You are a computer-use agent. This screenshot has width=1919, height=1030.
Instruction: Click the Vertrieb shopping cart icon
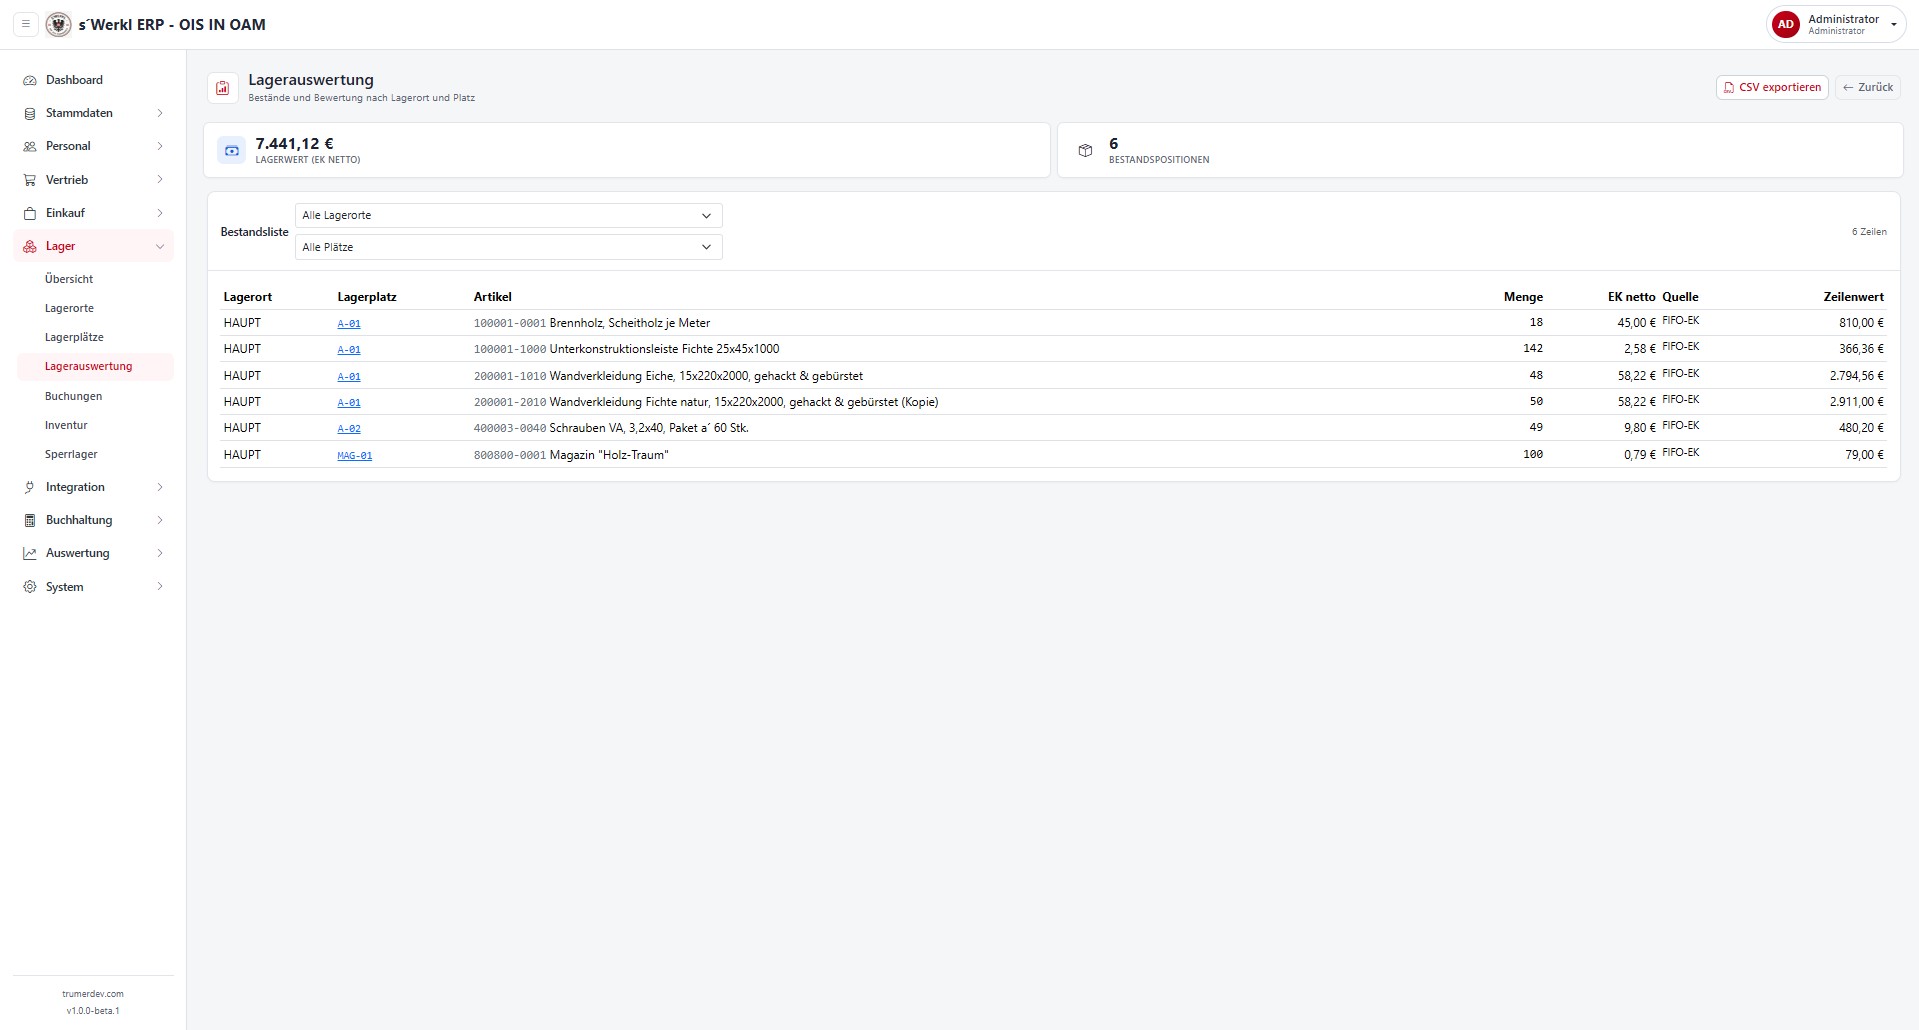pyautogui.click(x=30, y=180)
